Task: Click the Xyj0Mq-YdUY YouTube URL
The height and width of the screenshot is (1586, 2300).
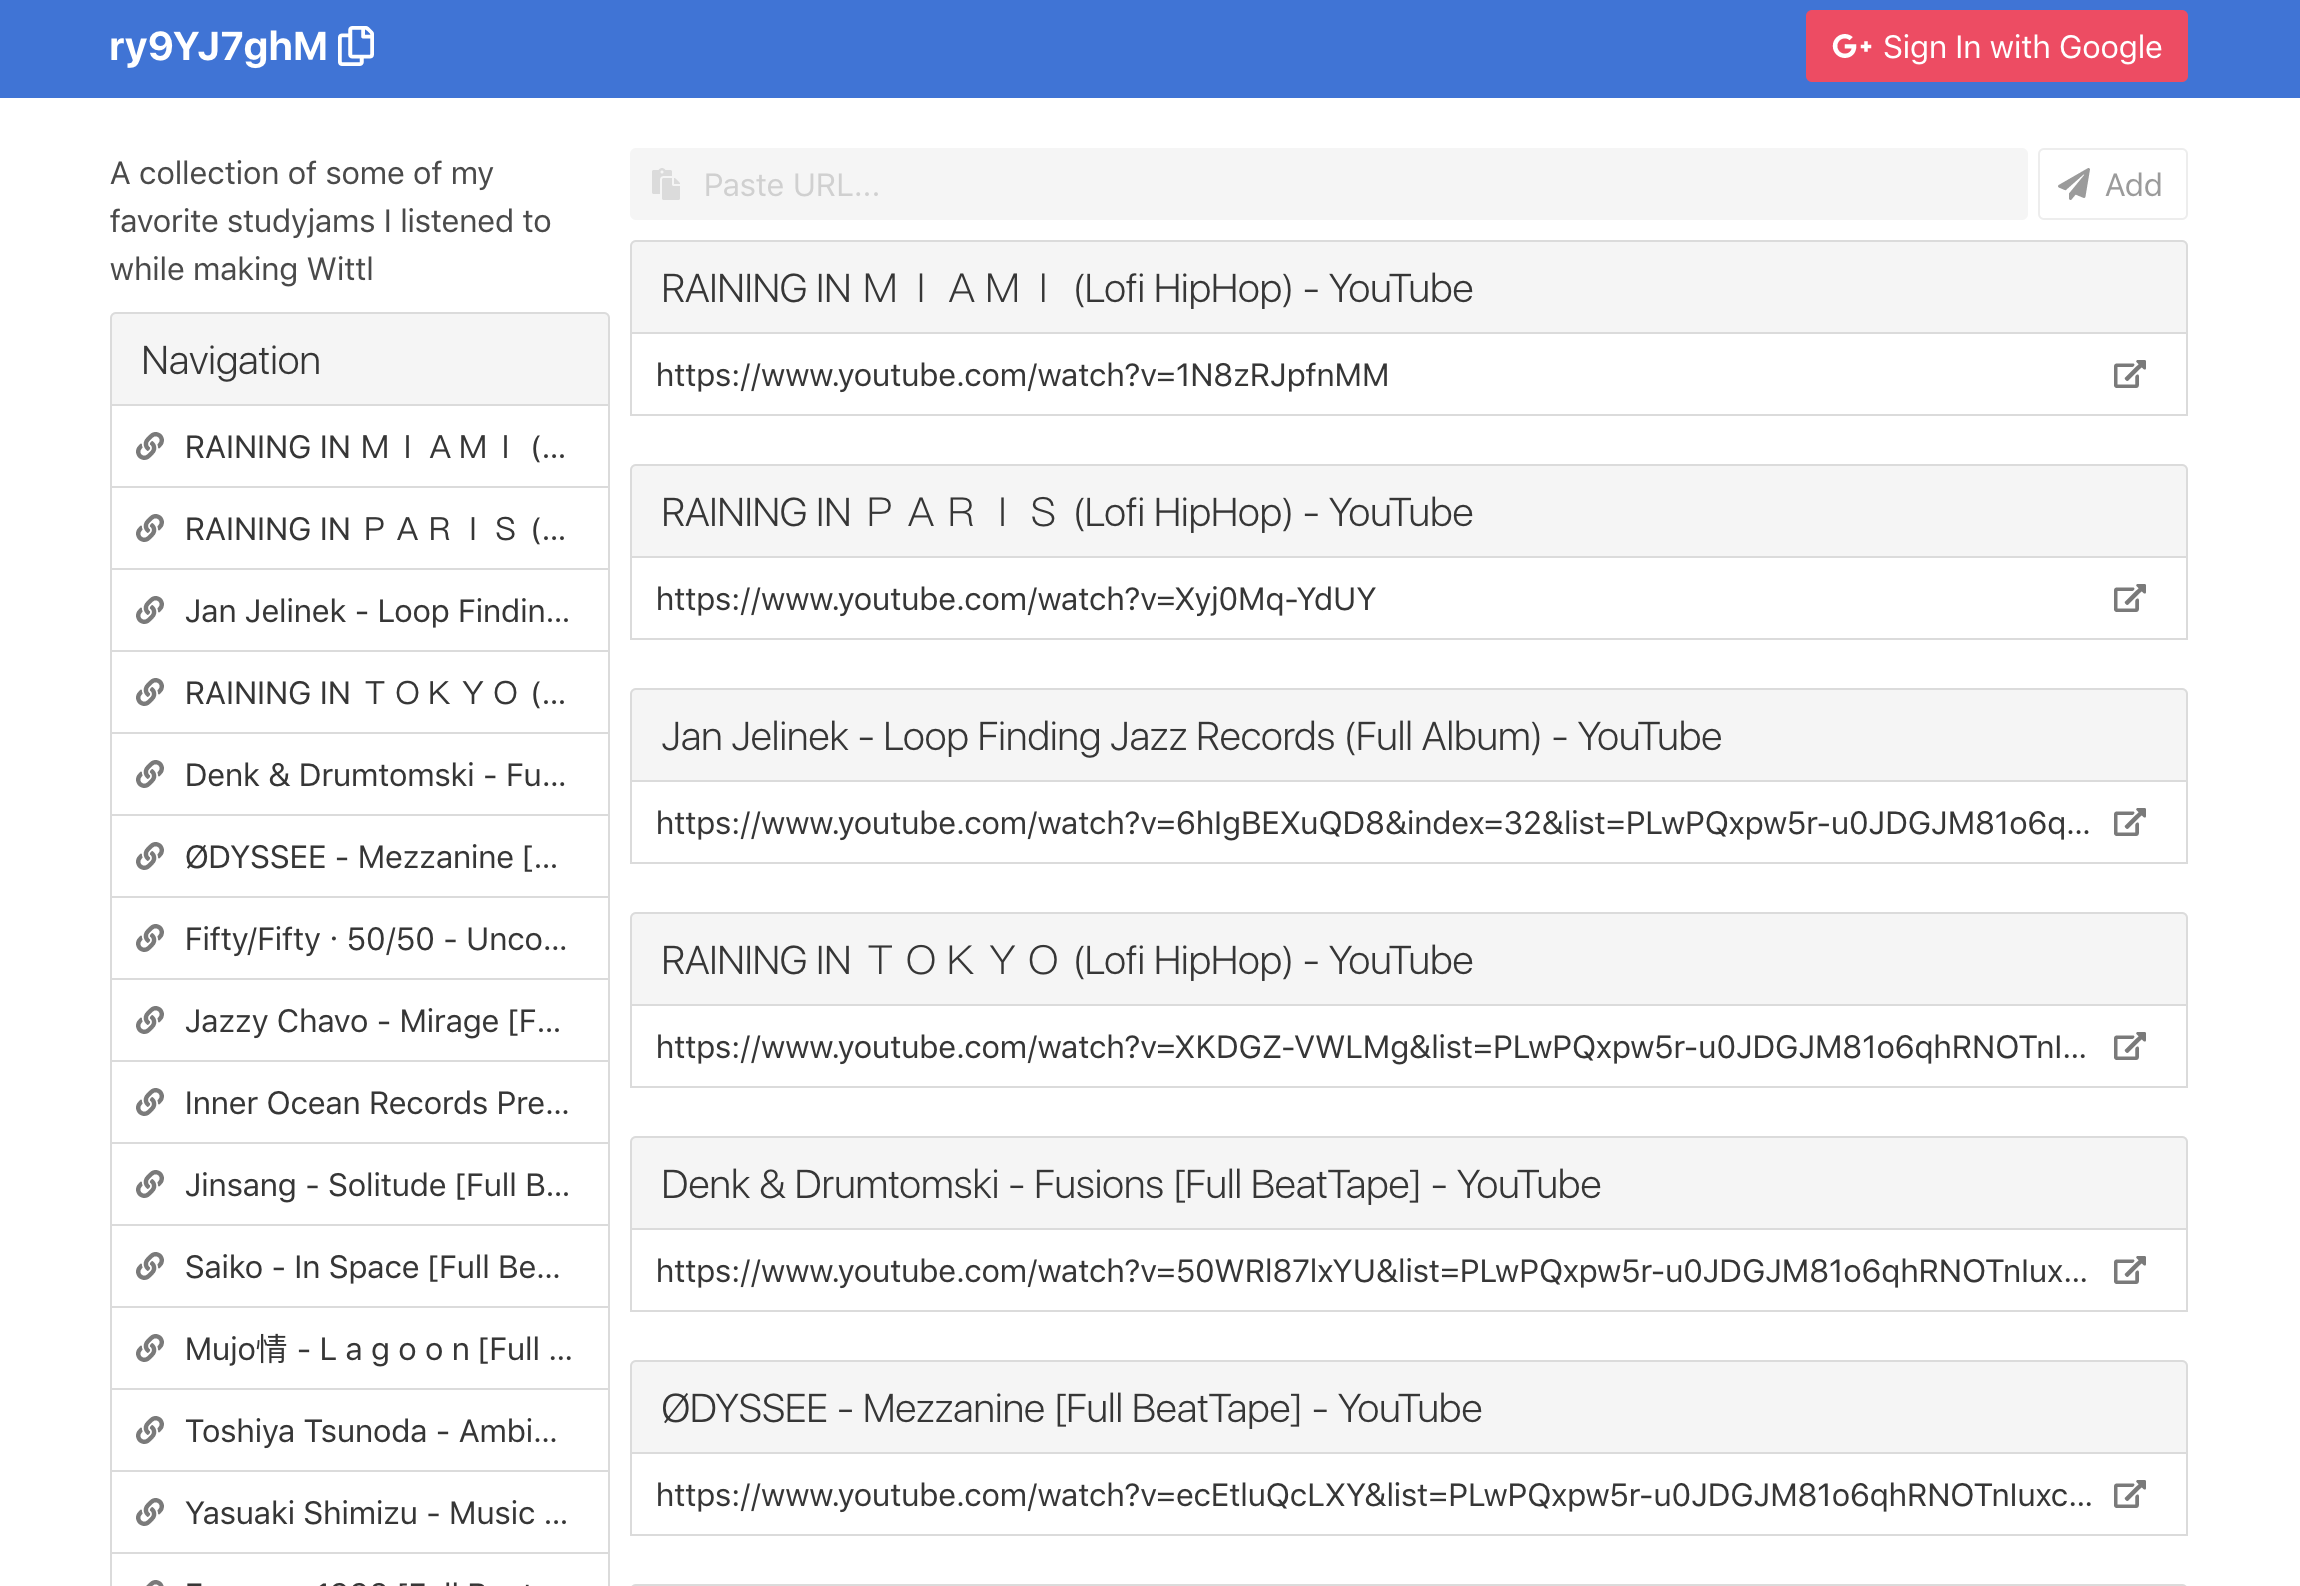Action: pos(1016,598)
